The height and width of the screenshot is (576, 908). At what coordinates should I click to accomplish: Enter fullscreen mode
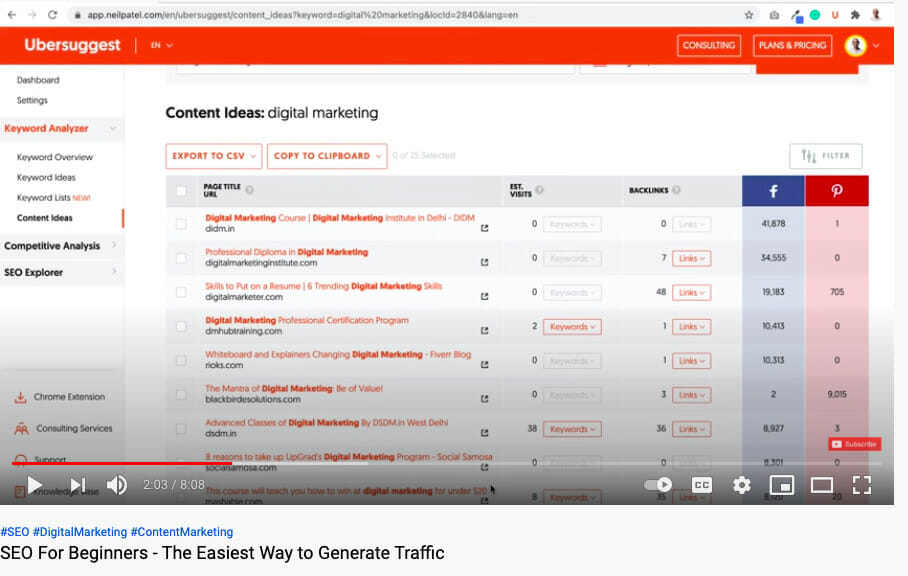(x=862, y=485)
